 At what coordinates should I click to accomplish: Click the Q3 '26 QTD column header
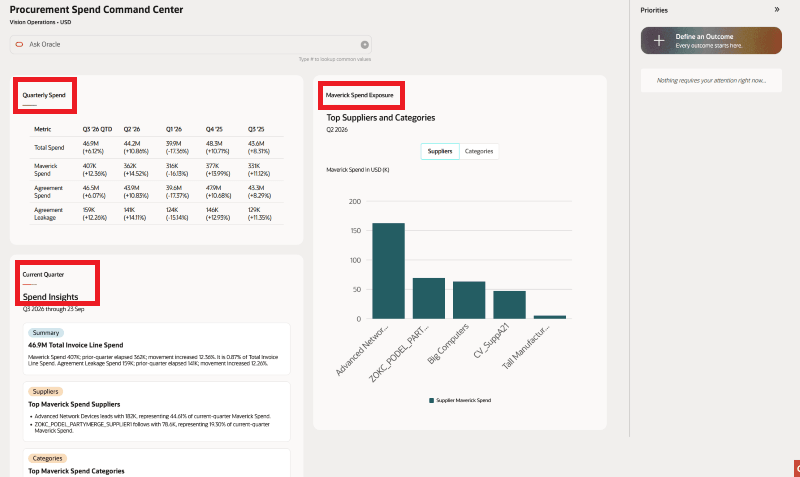point(97,130)
